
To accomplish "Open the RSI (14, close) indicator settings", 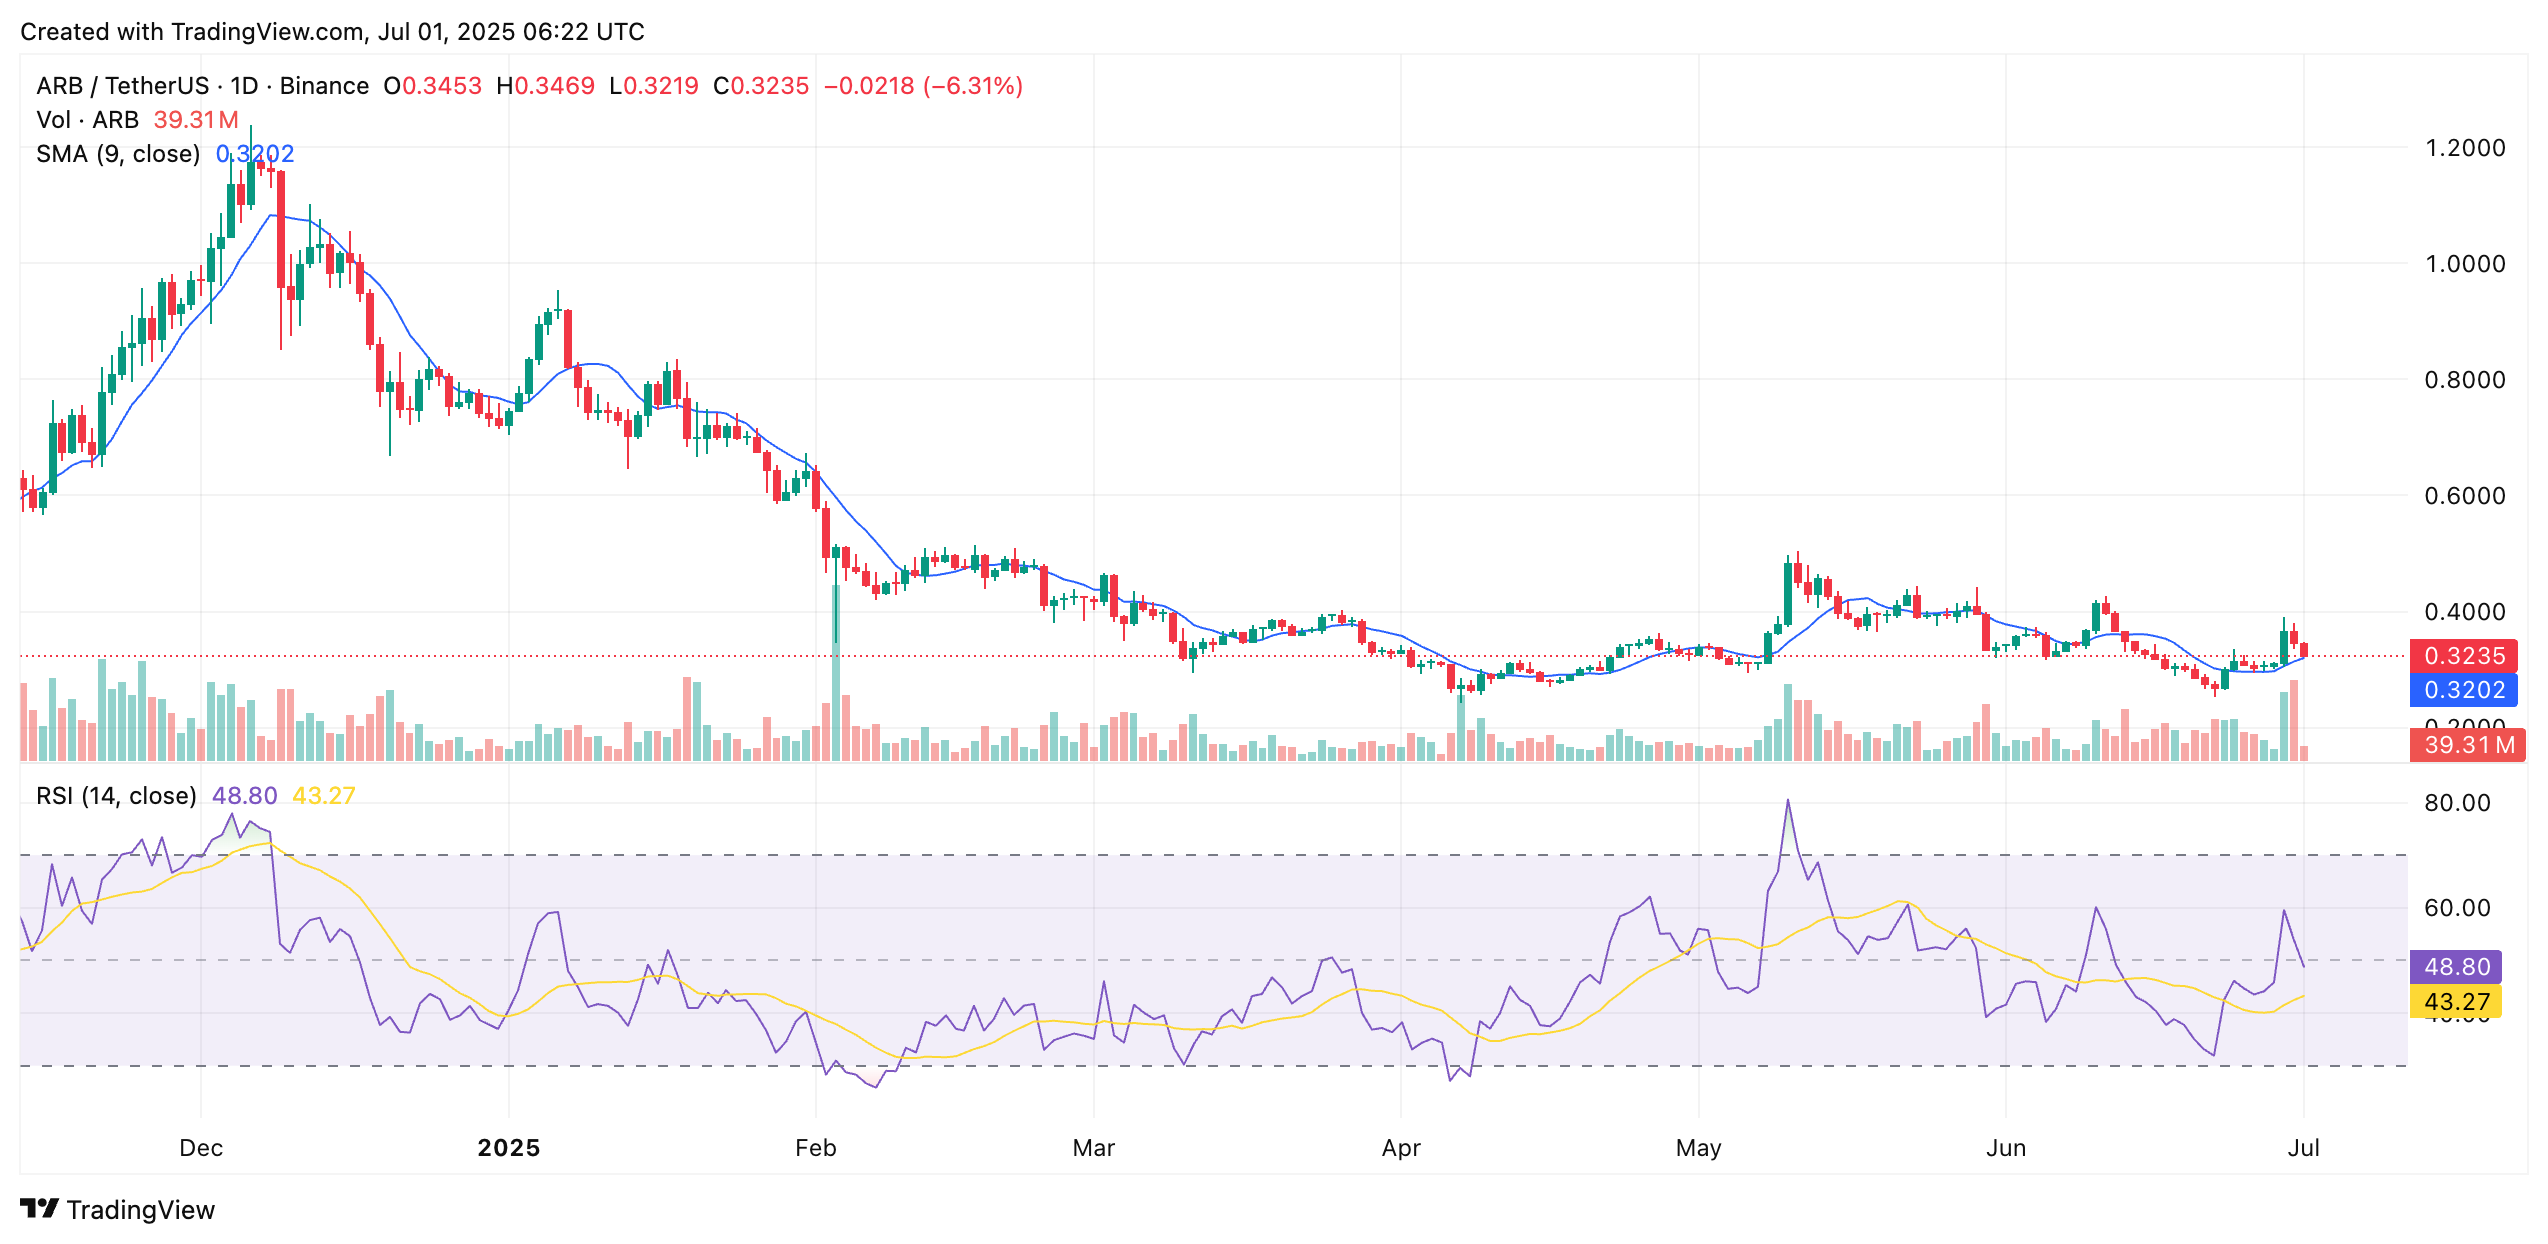I will coord(115,795).
